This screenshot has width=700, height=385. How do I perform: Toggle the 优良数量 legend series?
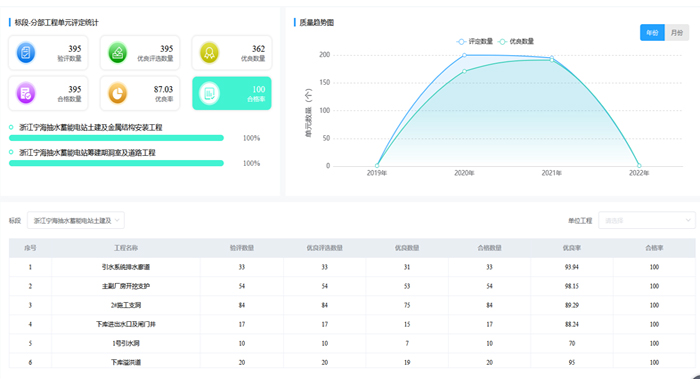click(x=516, y=42)
